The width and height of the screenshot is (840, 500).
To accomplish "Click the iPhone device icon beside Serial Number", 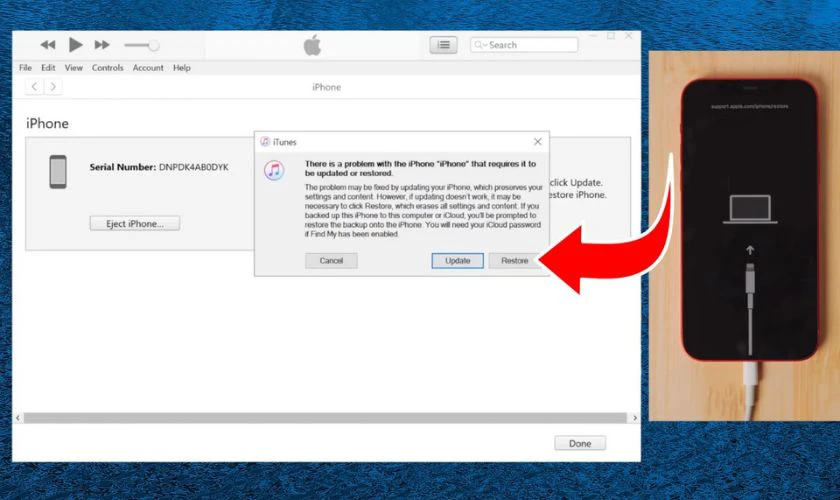I will coord(58,171).
